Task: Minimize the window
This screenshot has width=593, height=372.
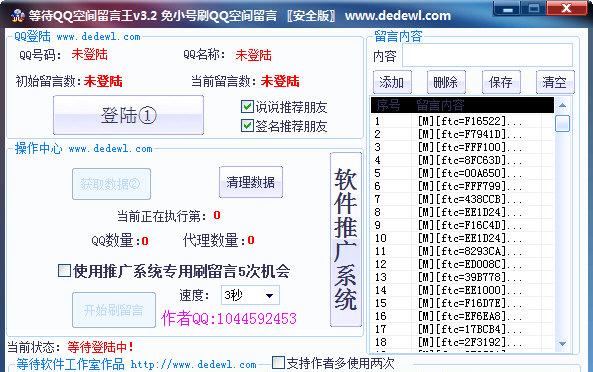Action: click(x=508, y=9)
